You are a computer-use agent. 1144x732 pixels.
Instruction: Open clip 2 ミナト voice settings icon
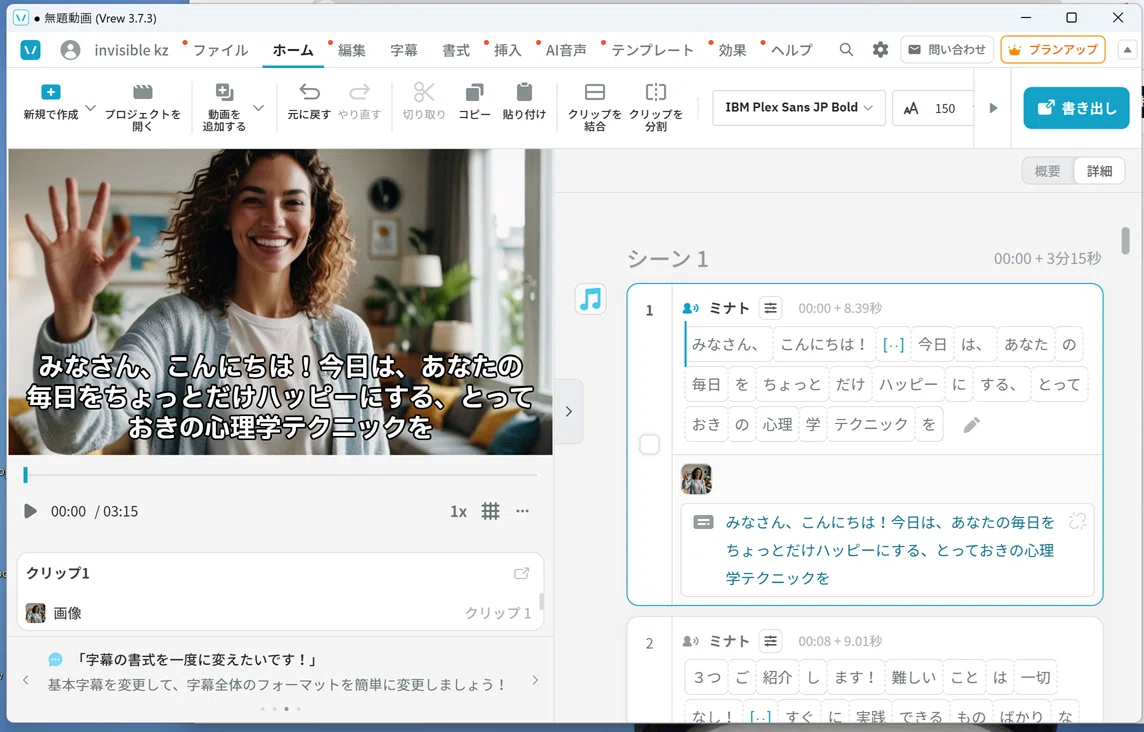coord(770,641)
